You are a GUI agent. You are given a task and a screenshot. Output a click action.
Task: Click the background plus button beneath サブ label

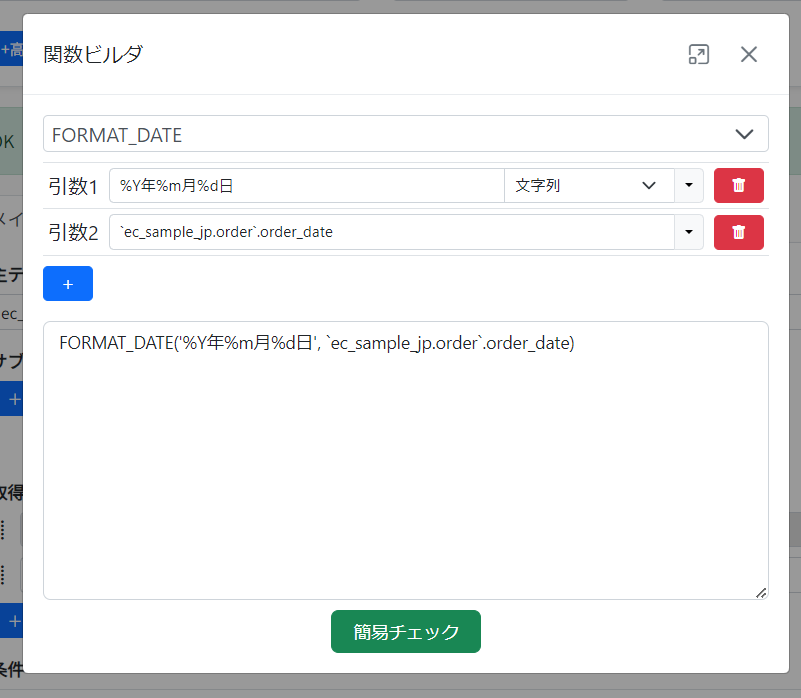(11, 400)
